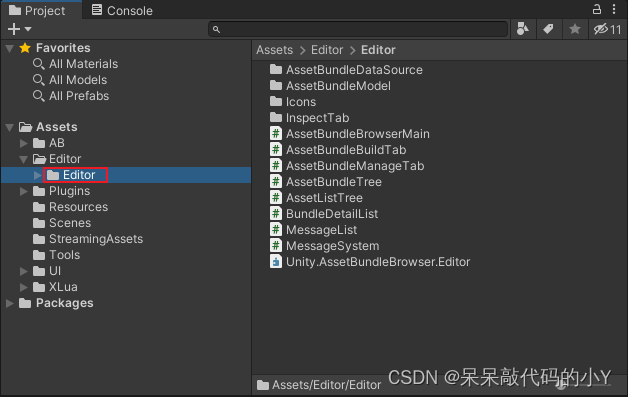Click Assets in the breadcrumb path
This screenshot has width=628, height=397.
[x=274, y=50]
